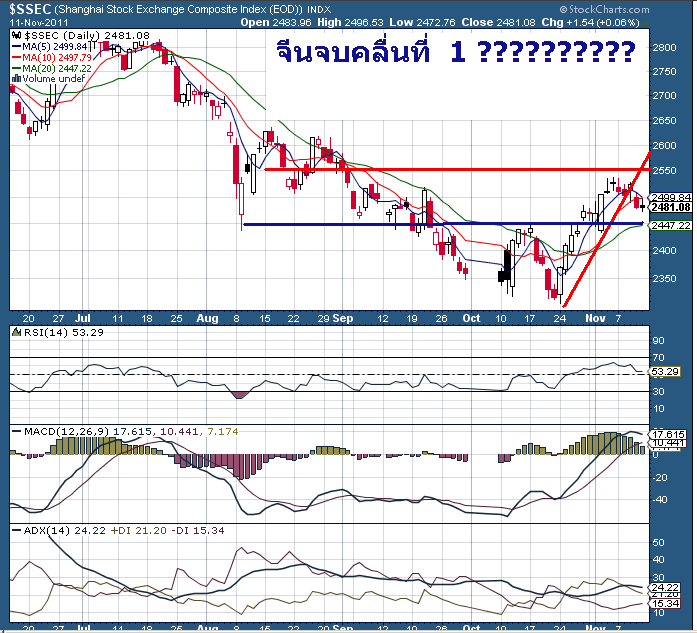Click the candlestick icon beside $SSEC (Daily) legend

pyautogui.click(x=17, y=36)
